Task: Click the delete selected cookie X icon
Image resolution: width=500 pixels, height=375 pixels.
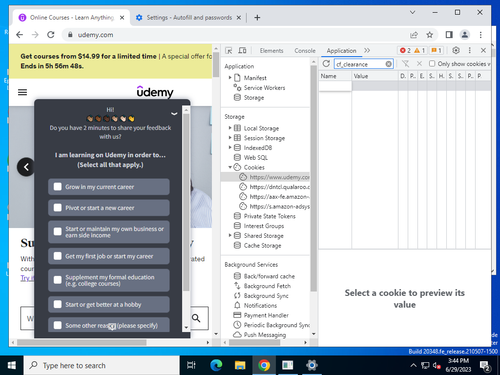Action: tap(419, 64)
